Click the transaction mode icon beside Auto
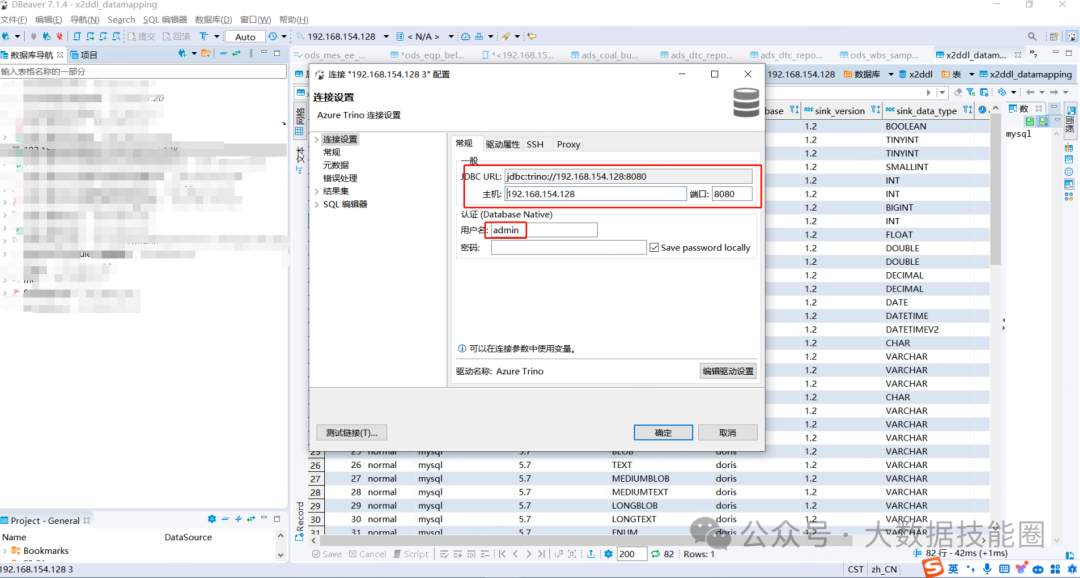Screen dimensions: 1080x578 pyautogui.click(x=204, y=36)
